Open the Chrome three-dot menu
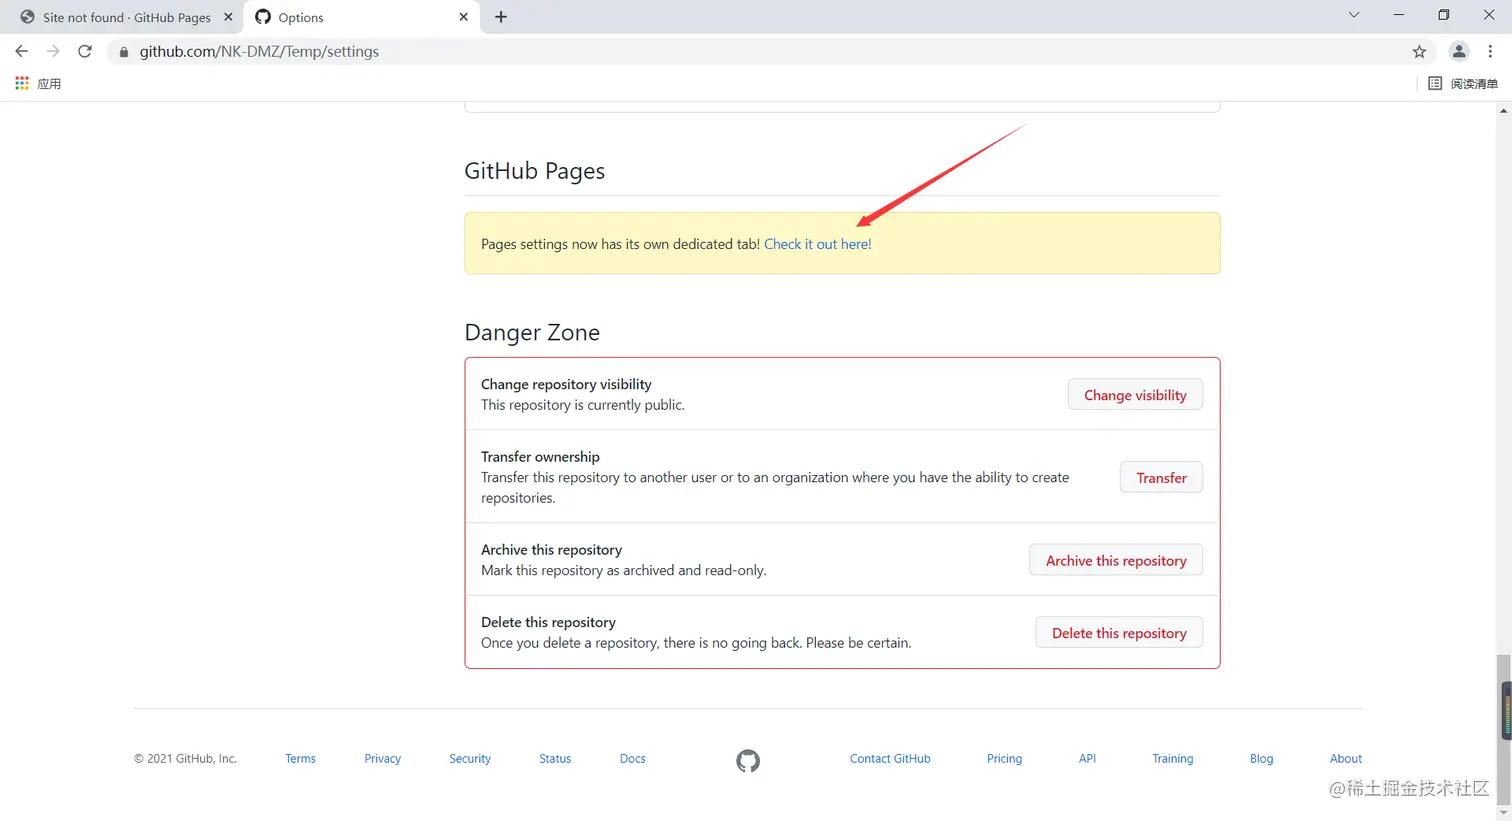1512x821 pixels. click(1490, 52)
